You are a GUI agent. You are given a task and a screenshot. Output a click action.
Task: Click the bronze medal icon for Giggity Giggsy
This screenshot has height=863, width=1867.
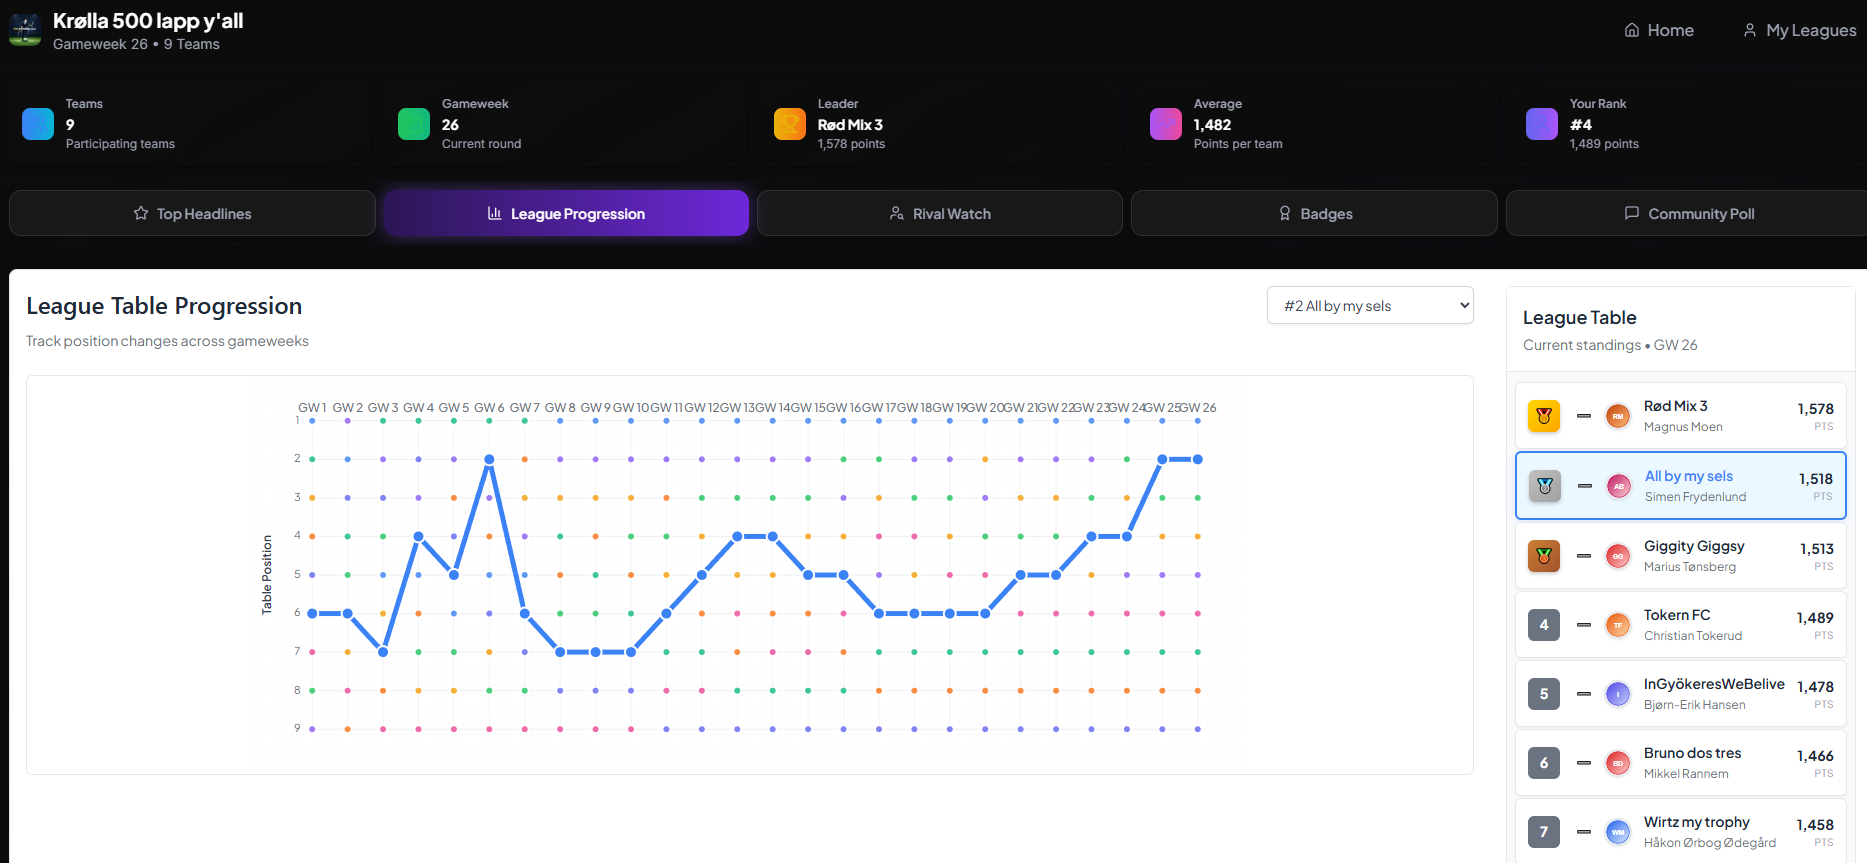1544,556
